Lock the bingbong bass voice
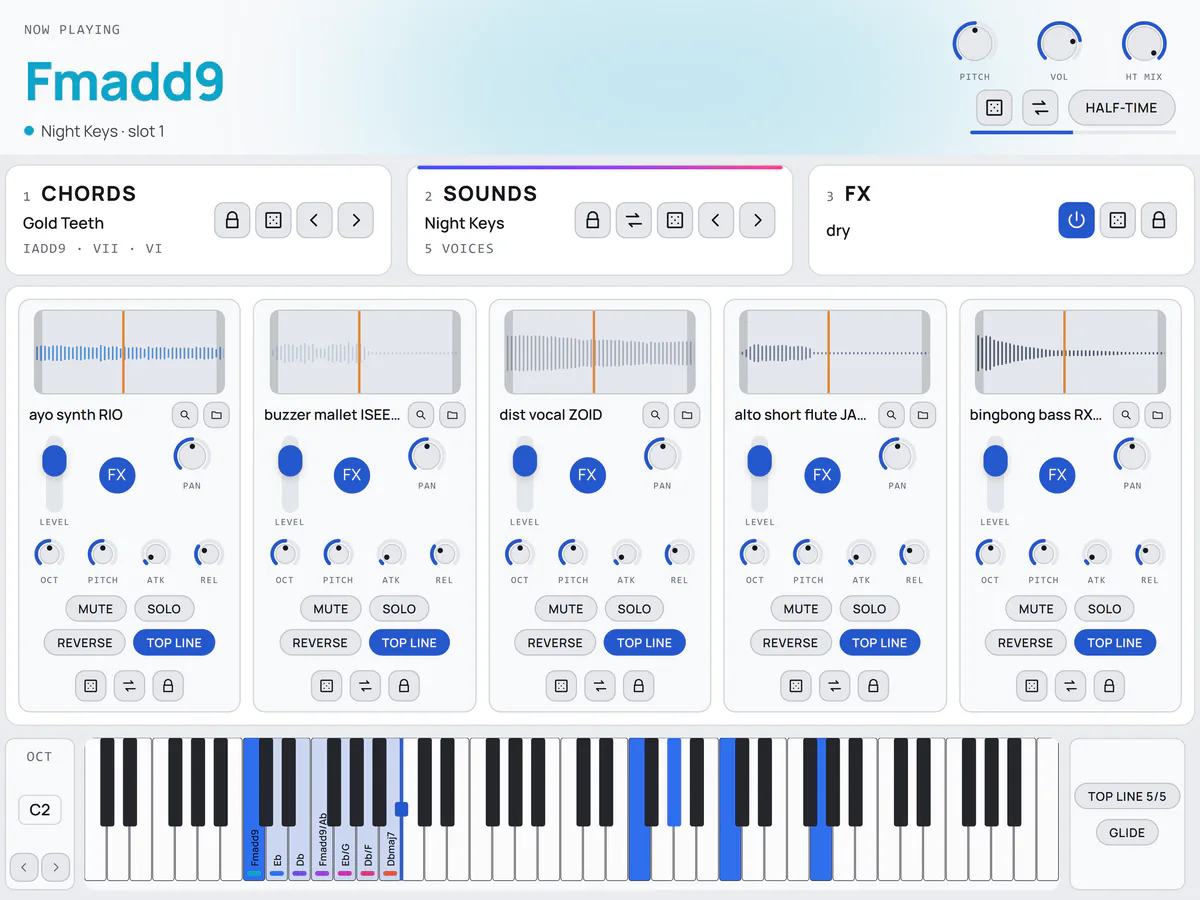Screen dimensions: 1200x900 click(x=1108, y=686)
